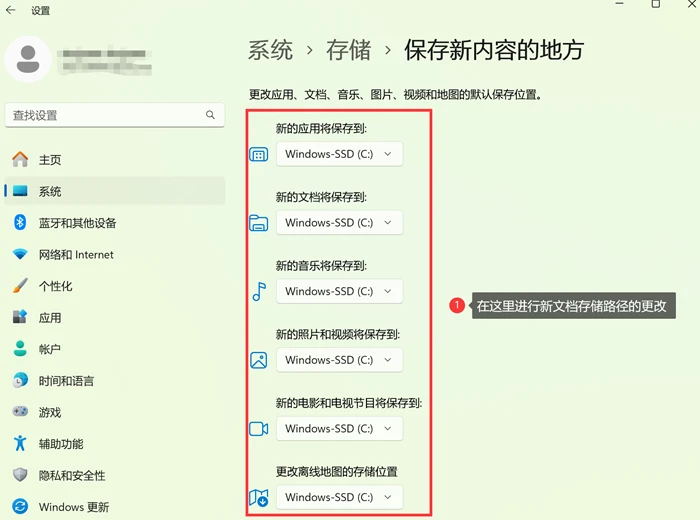Go to 辅助功能 accessibility settings

(x=115, y=444)
